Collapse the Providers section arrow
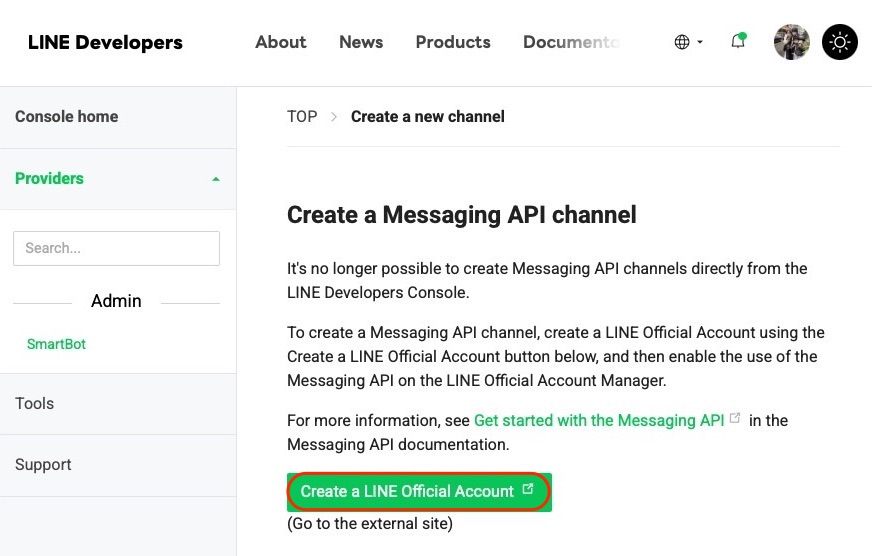 pyautogui.click(x=216, y=179)
